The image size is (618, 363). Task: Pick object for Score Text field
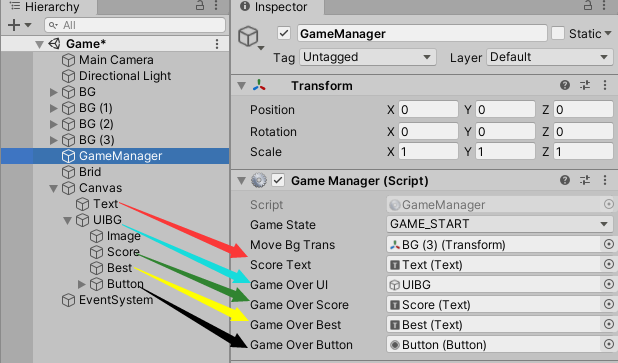click(609, 264)
